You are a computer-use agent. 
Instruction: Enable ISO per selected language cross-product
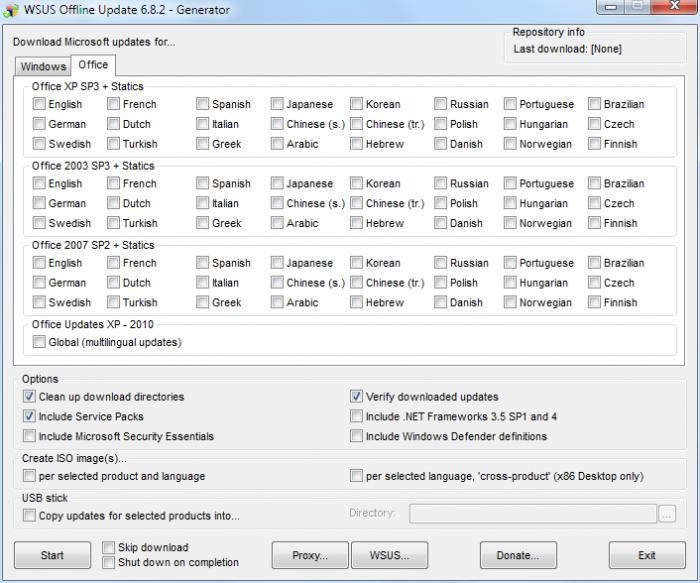tap(357, 476)
